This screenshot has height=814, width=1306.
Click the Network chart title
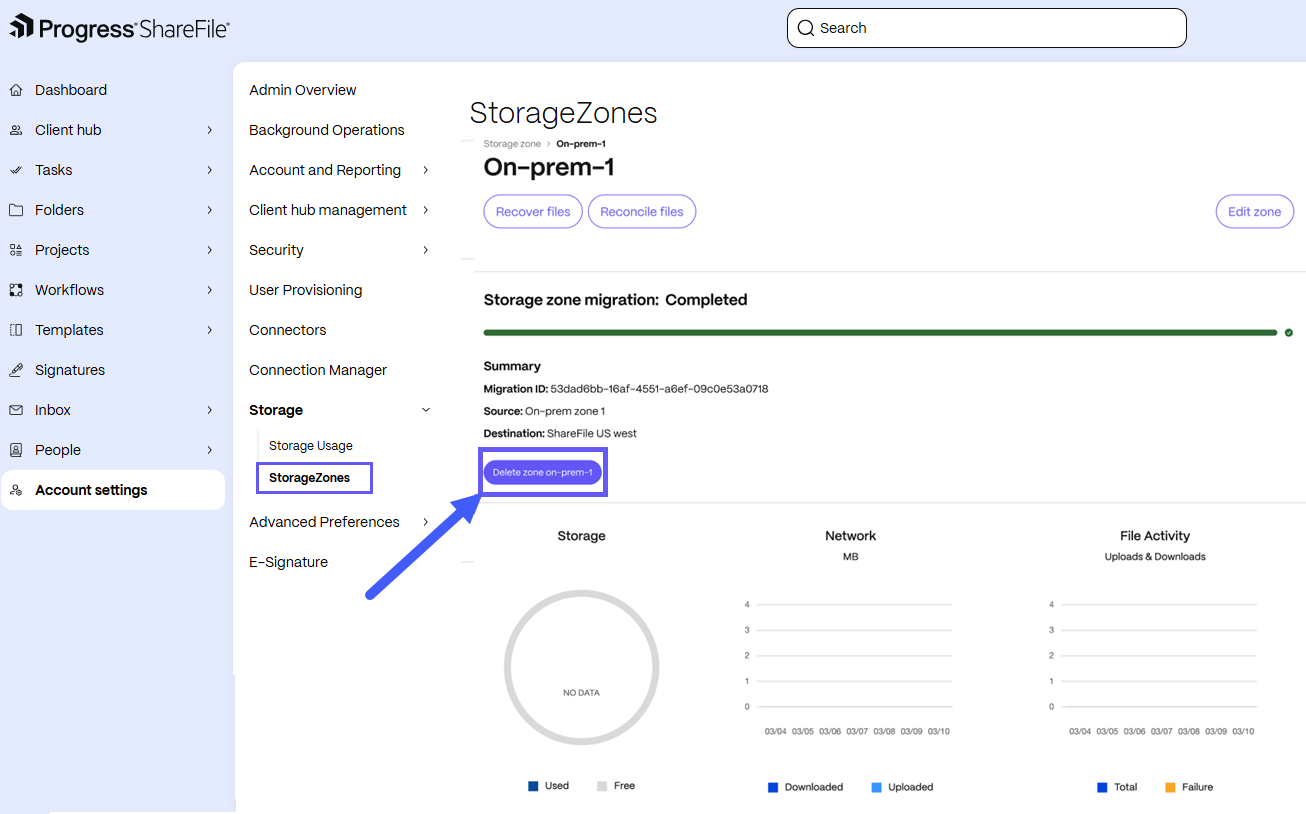tap(851, 536)
